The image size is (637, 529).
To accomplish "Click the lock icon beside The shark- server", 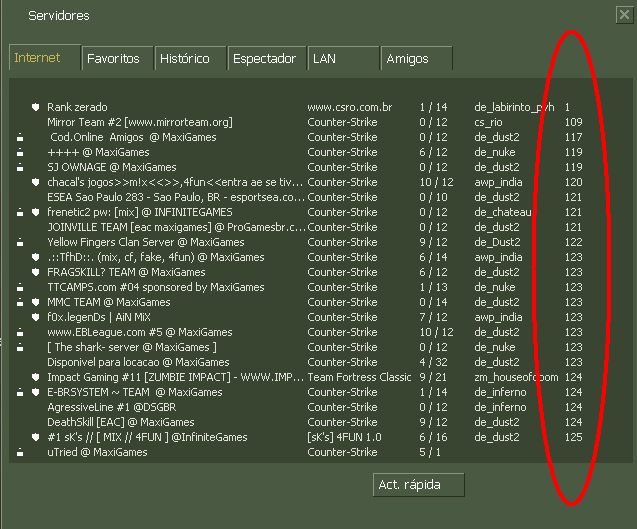I will coord(20,348).
